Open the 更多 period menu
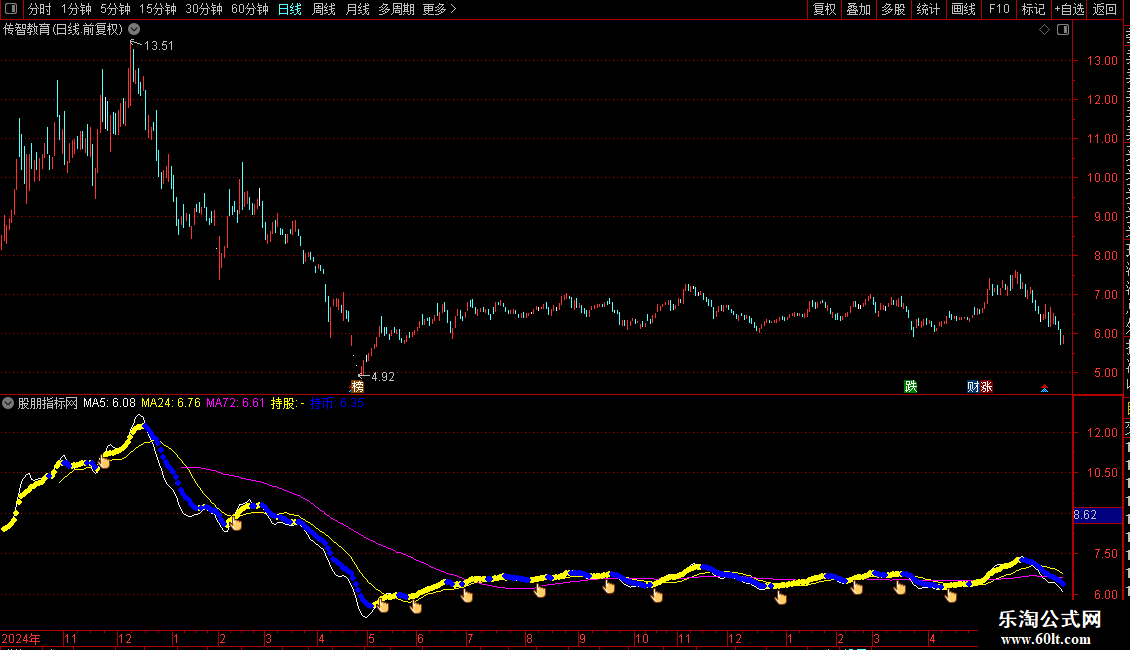 click(x=439, y=9)
